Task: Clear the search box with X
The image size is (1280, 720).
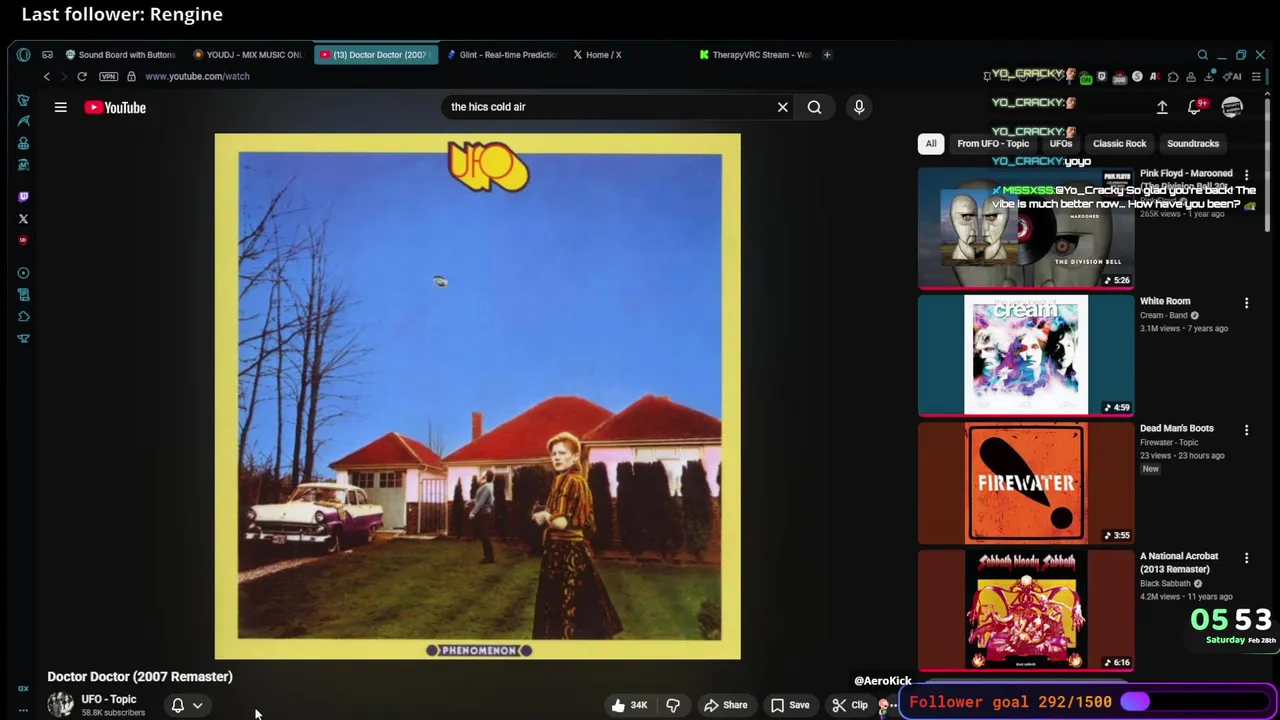Action: [x=783, y=107]
